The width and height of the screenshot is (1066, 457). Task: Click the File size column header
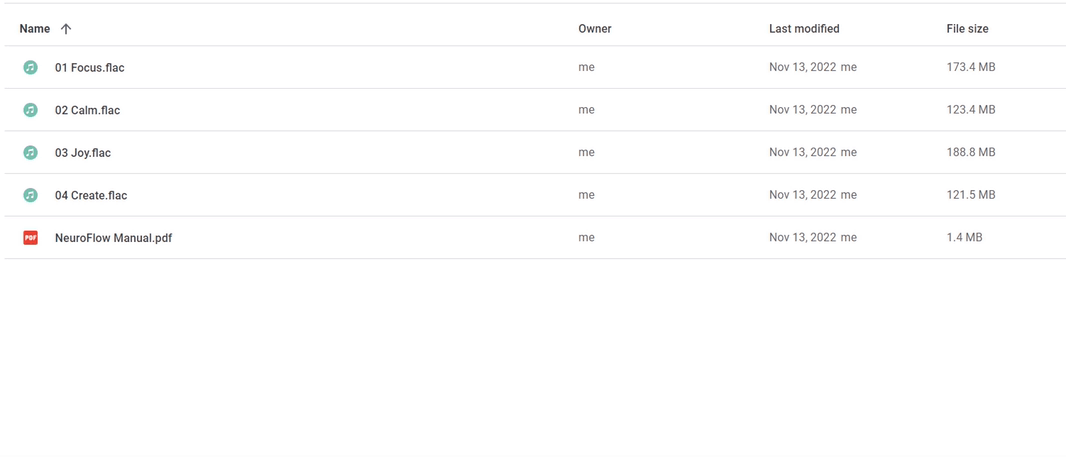(967, 29)
